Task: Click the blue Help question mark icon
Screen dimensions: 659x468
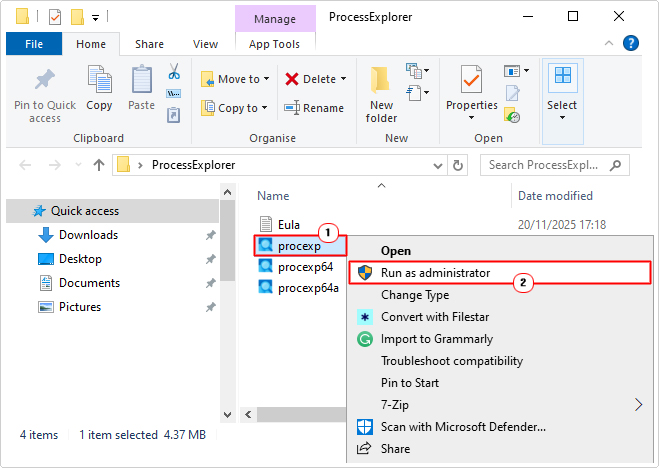Action: 630,43
